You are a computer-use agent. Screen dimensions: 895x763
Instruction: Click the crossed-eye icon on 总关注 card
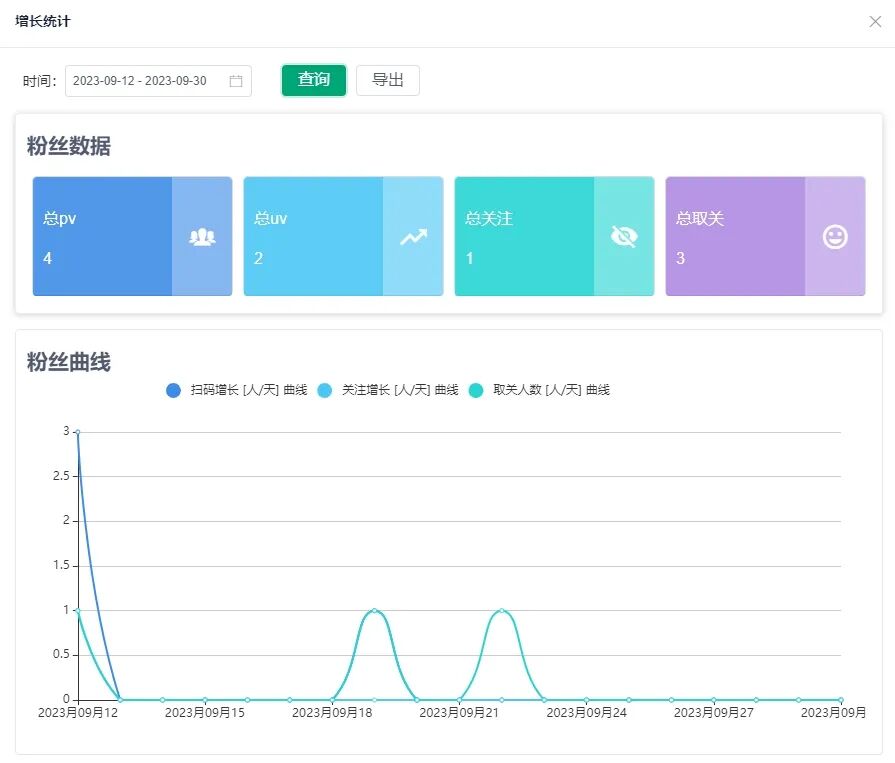[x=624, y=237]
